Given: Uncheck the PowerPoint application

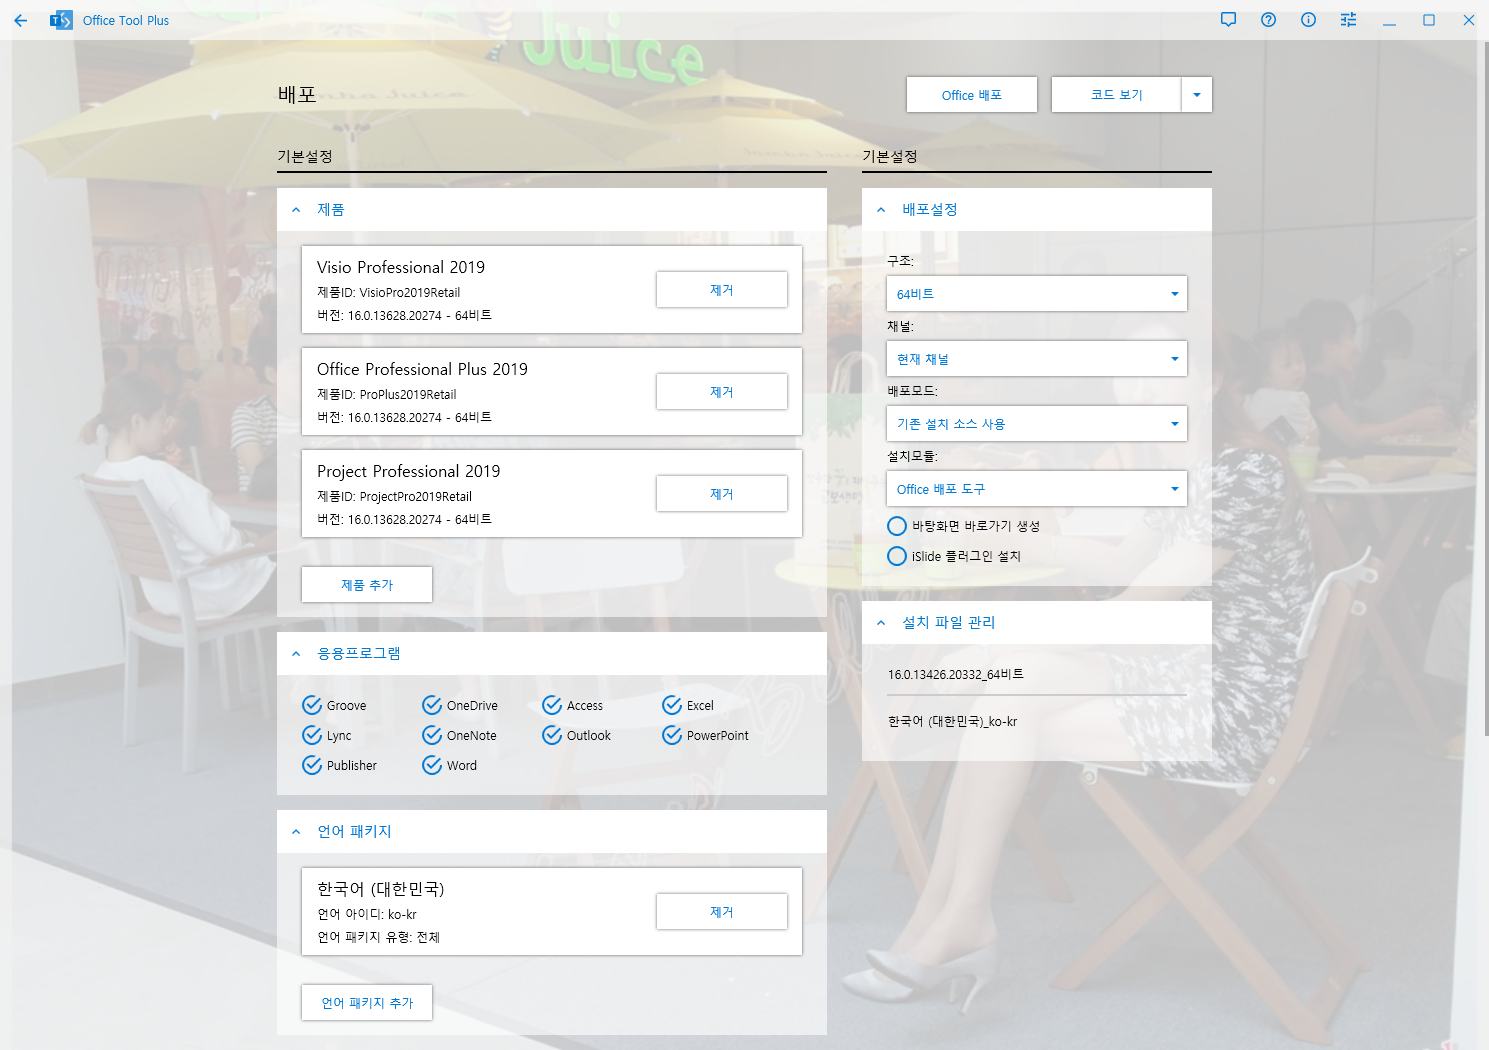Looking at the screenshot, I should (x=672, y=735).
